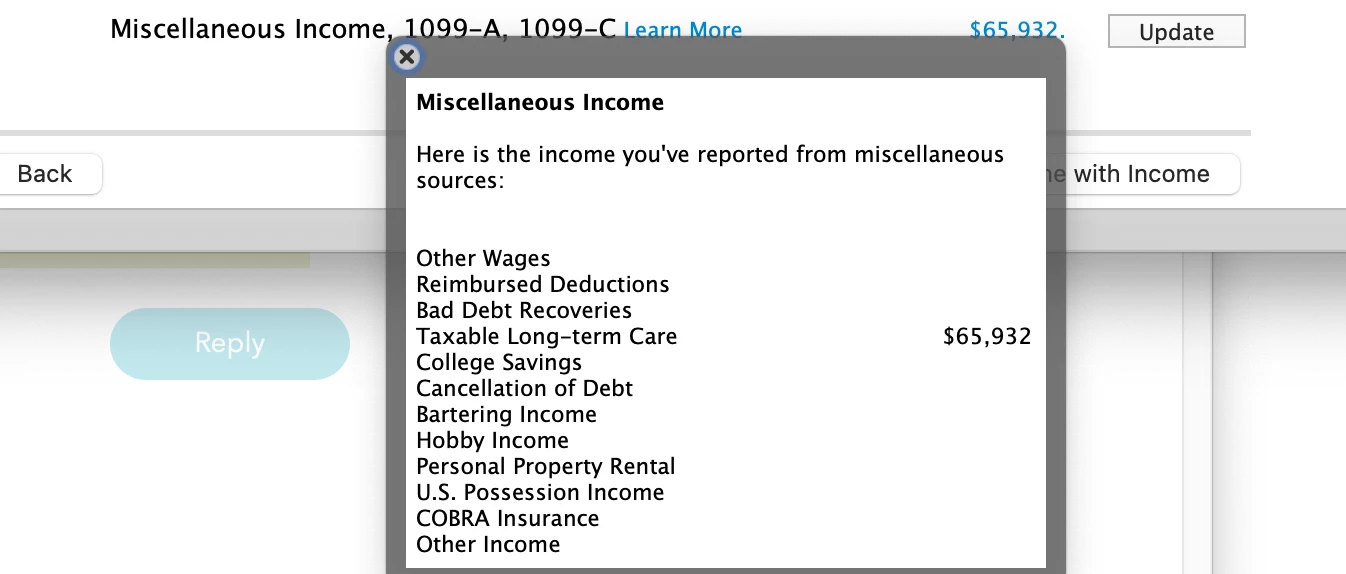This screenshot has height=574, width=1346.
Task: Click the Update button for Miscellaneous Income
Action: tap(1176, 31)
